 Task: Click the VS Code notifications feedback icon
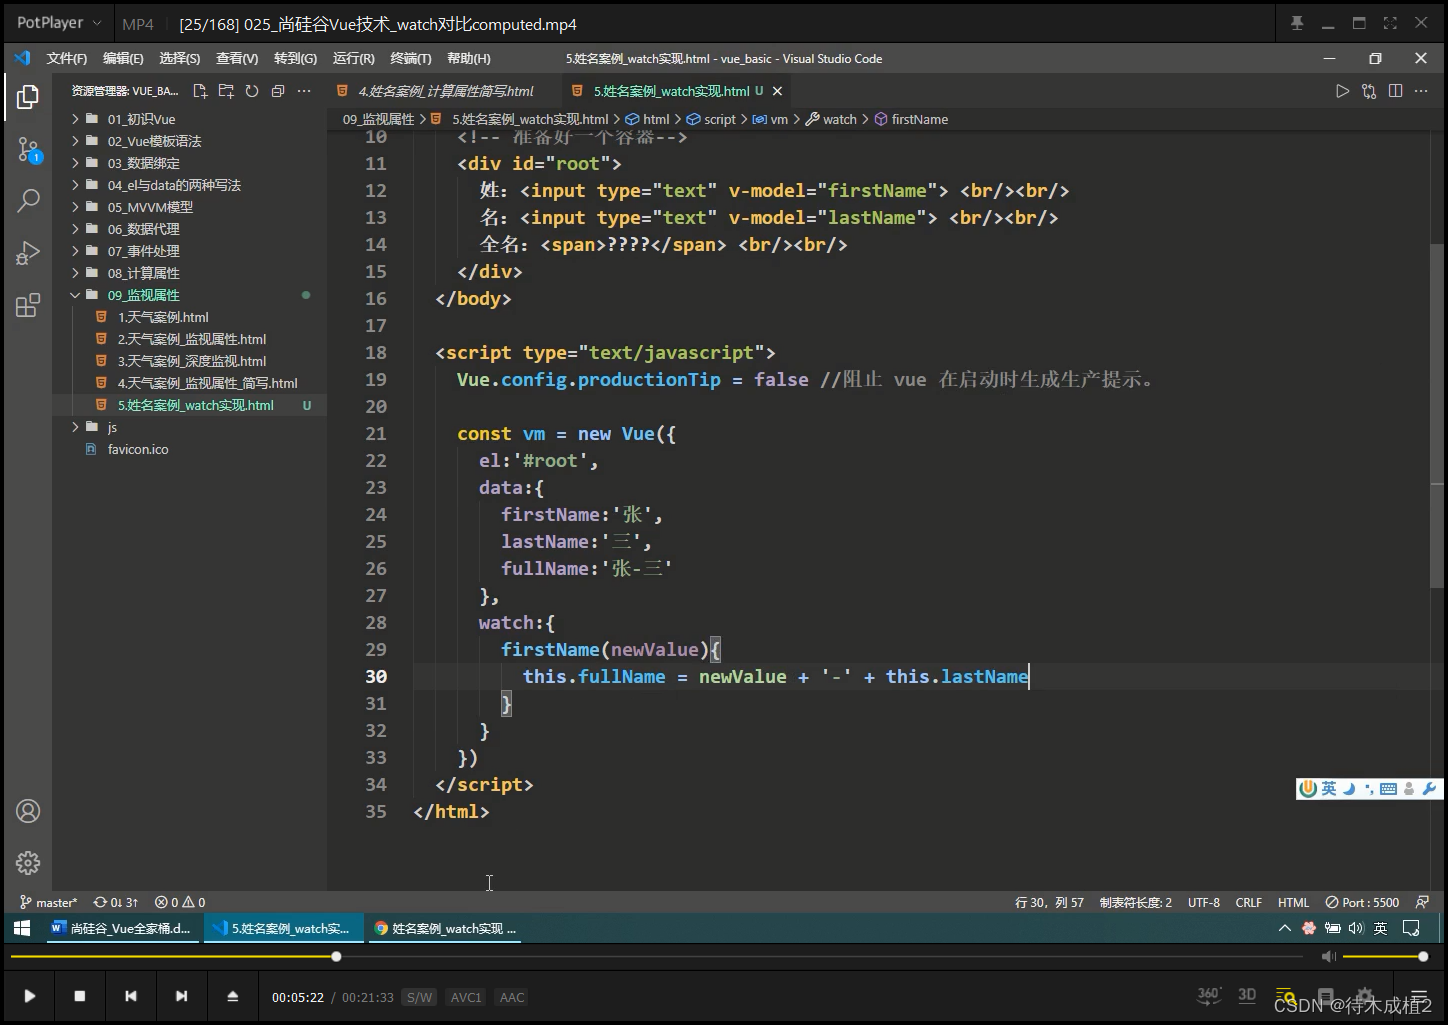tap(1422, 902)
